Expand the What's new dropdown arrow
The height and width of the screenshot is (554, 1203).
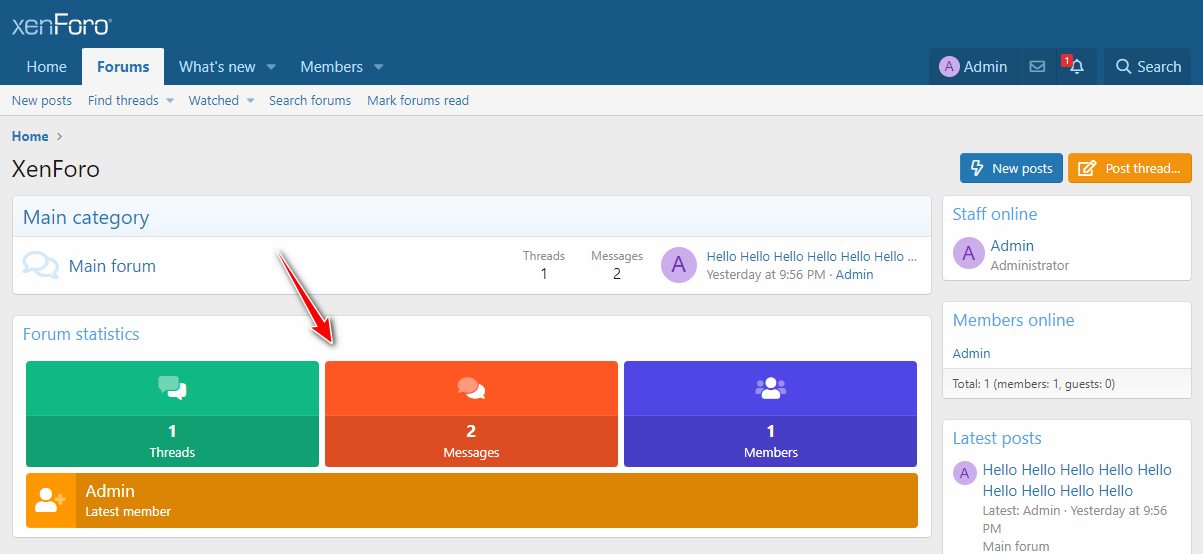[x=271, y=67]
